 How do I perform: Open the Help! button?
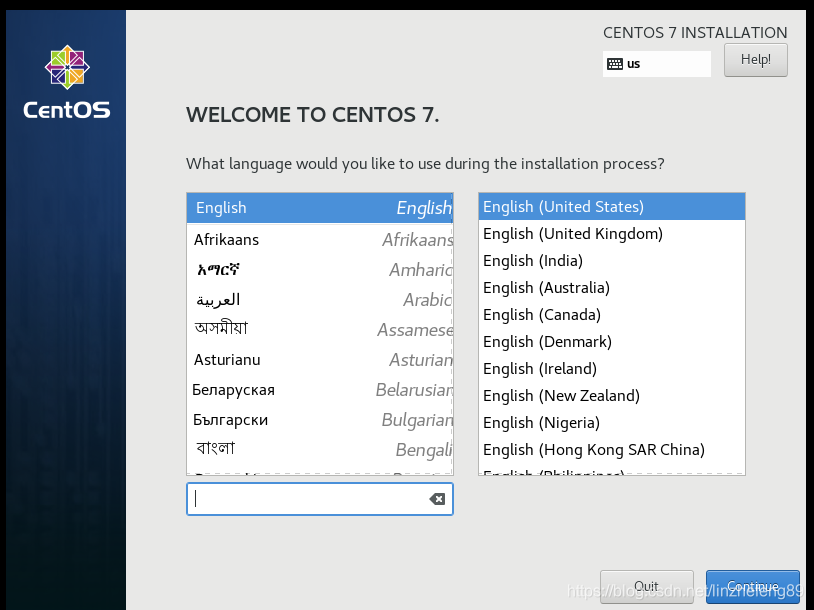tap(756, 60)
